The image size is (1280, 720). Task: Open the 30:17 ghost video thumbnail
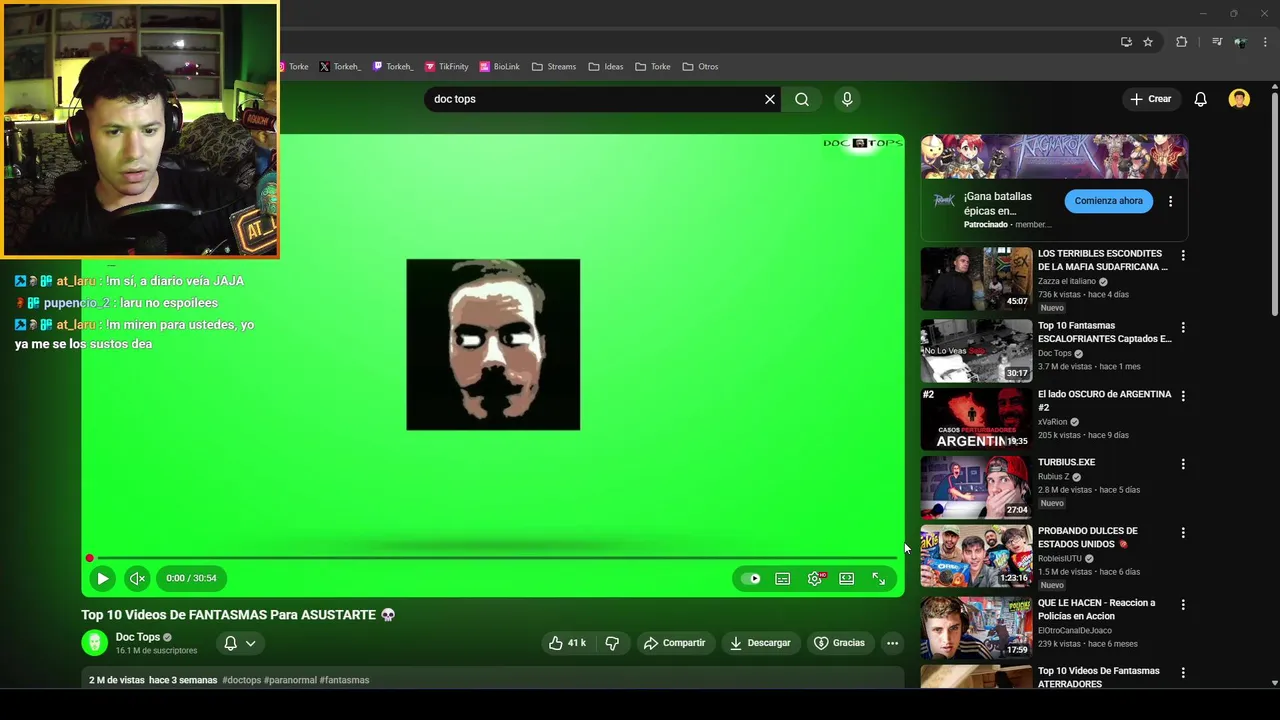(x=976, y=351)
